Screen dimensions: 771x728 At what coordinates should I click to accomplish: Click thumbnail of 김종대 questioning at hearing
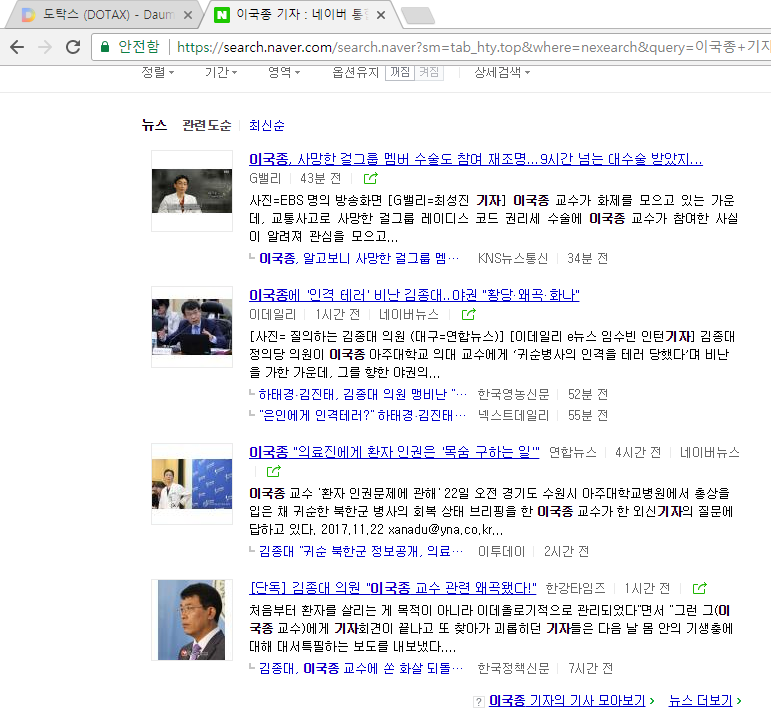[192, 327]
